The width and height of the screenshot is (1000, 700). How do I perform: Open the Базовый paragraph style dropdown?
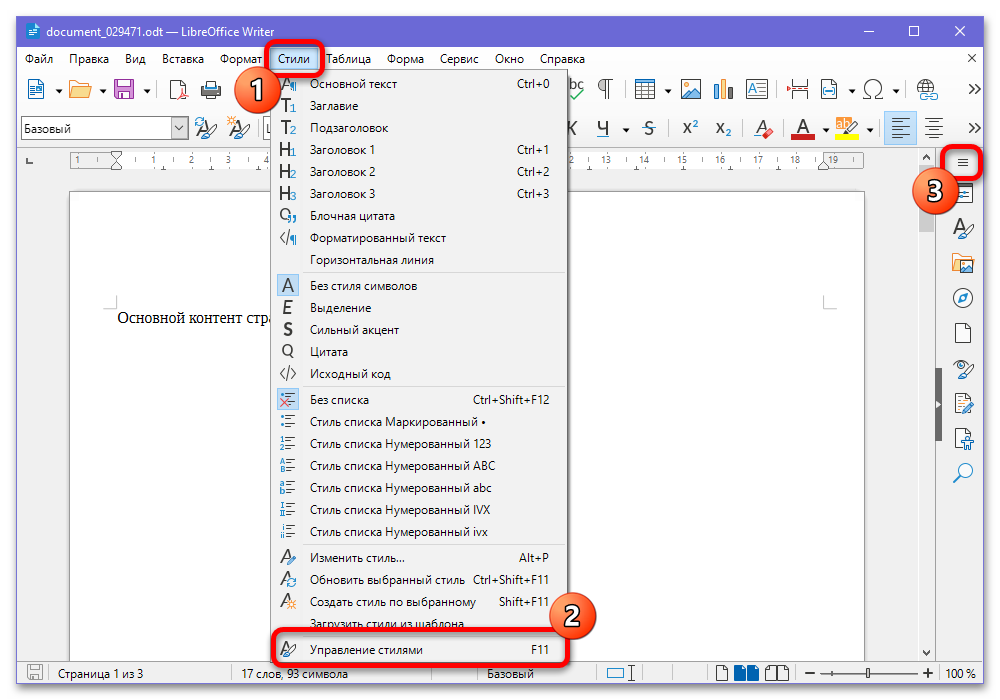point(179,128)
